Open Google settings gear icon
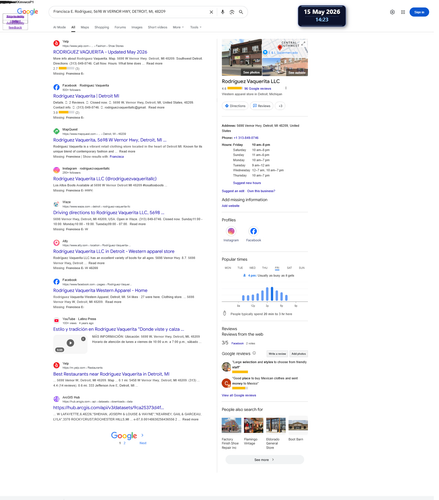439x500 pixels. point(392,12)
